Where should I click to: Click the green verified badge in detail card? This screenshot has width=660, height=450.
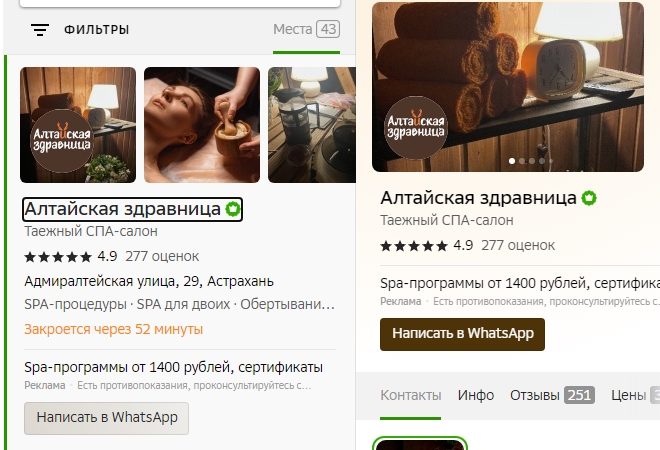pos(589,198)
